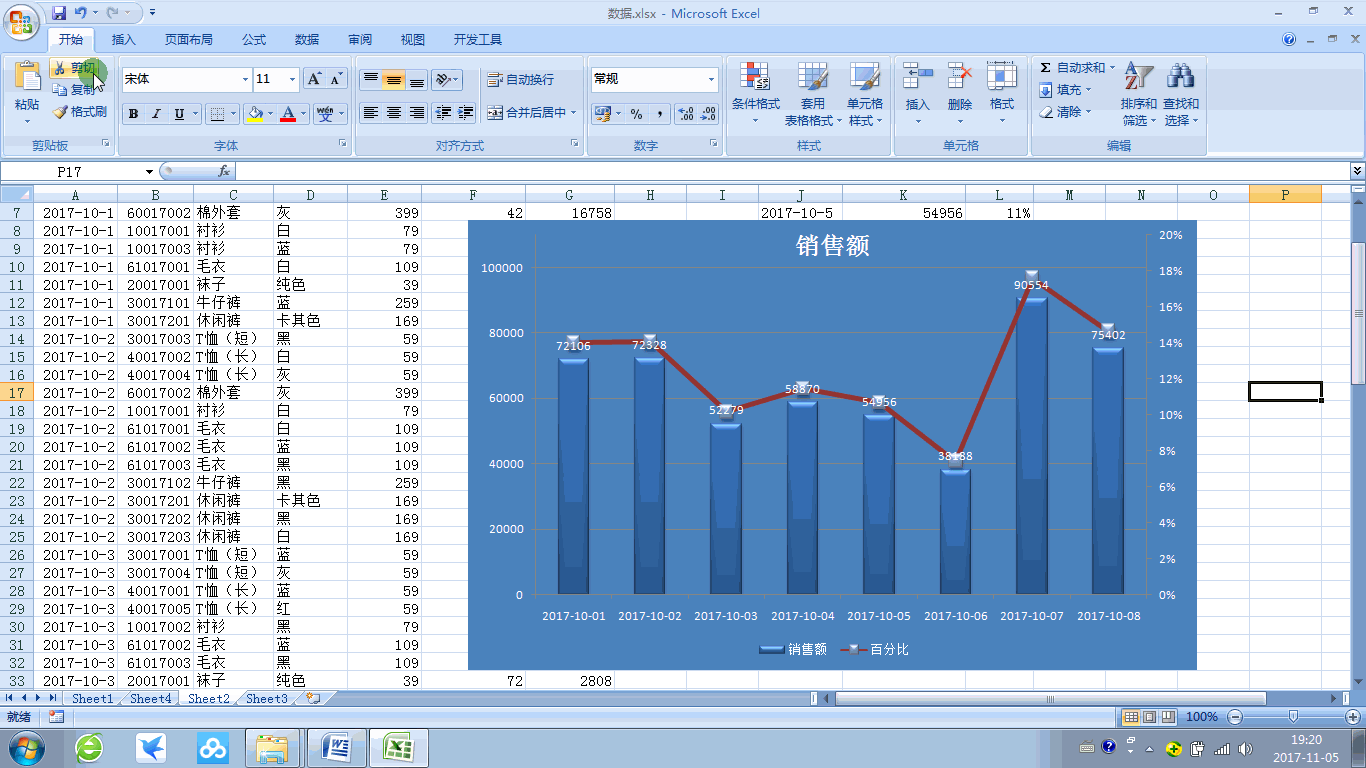
Task: Click Format as Table (套用表格格式)
Action: click(x=813, y=95)
